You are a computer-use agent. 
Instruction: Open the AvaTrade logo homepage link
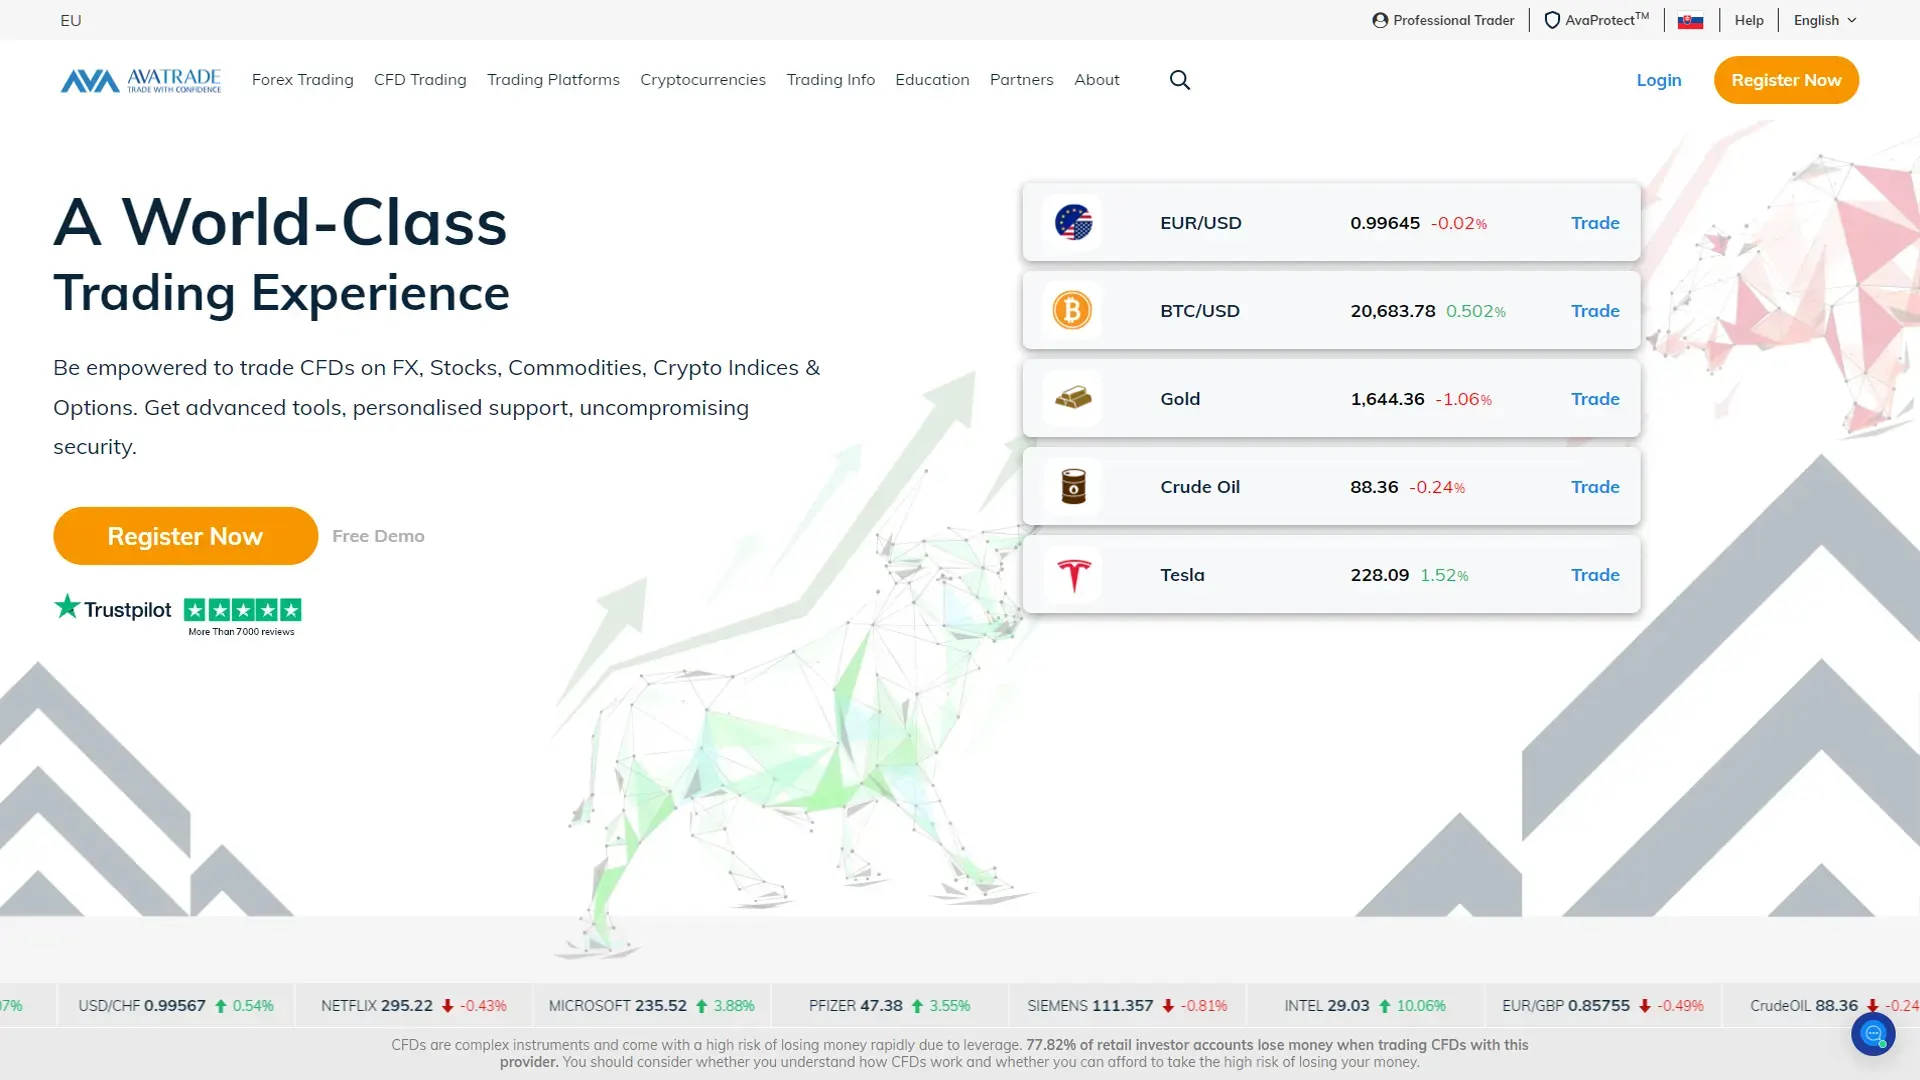click(141, 80)
